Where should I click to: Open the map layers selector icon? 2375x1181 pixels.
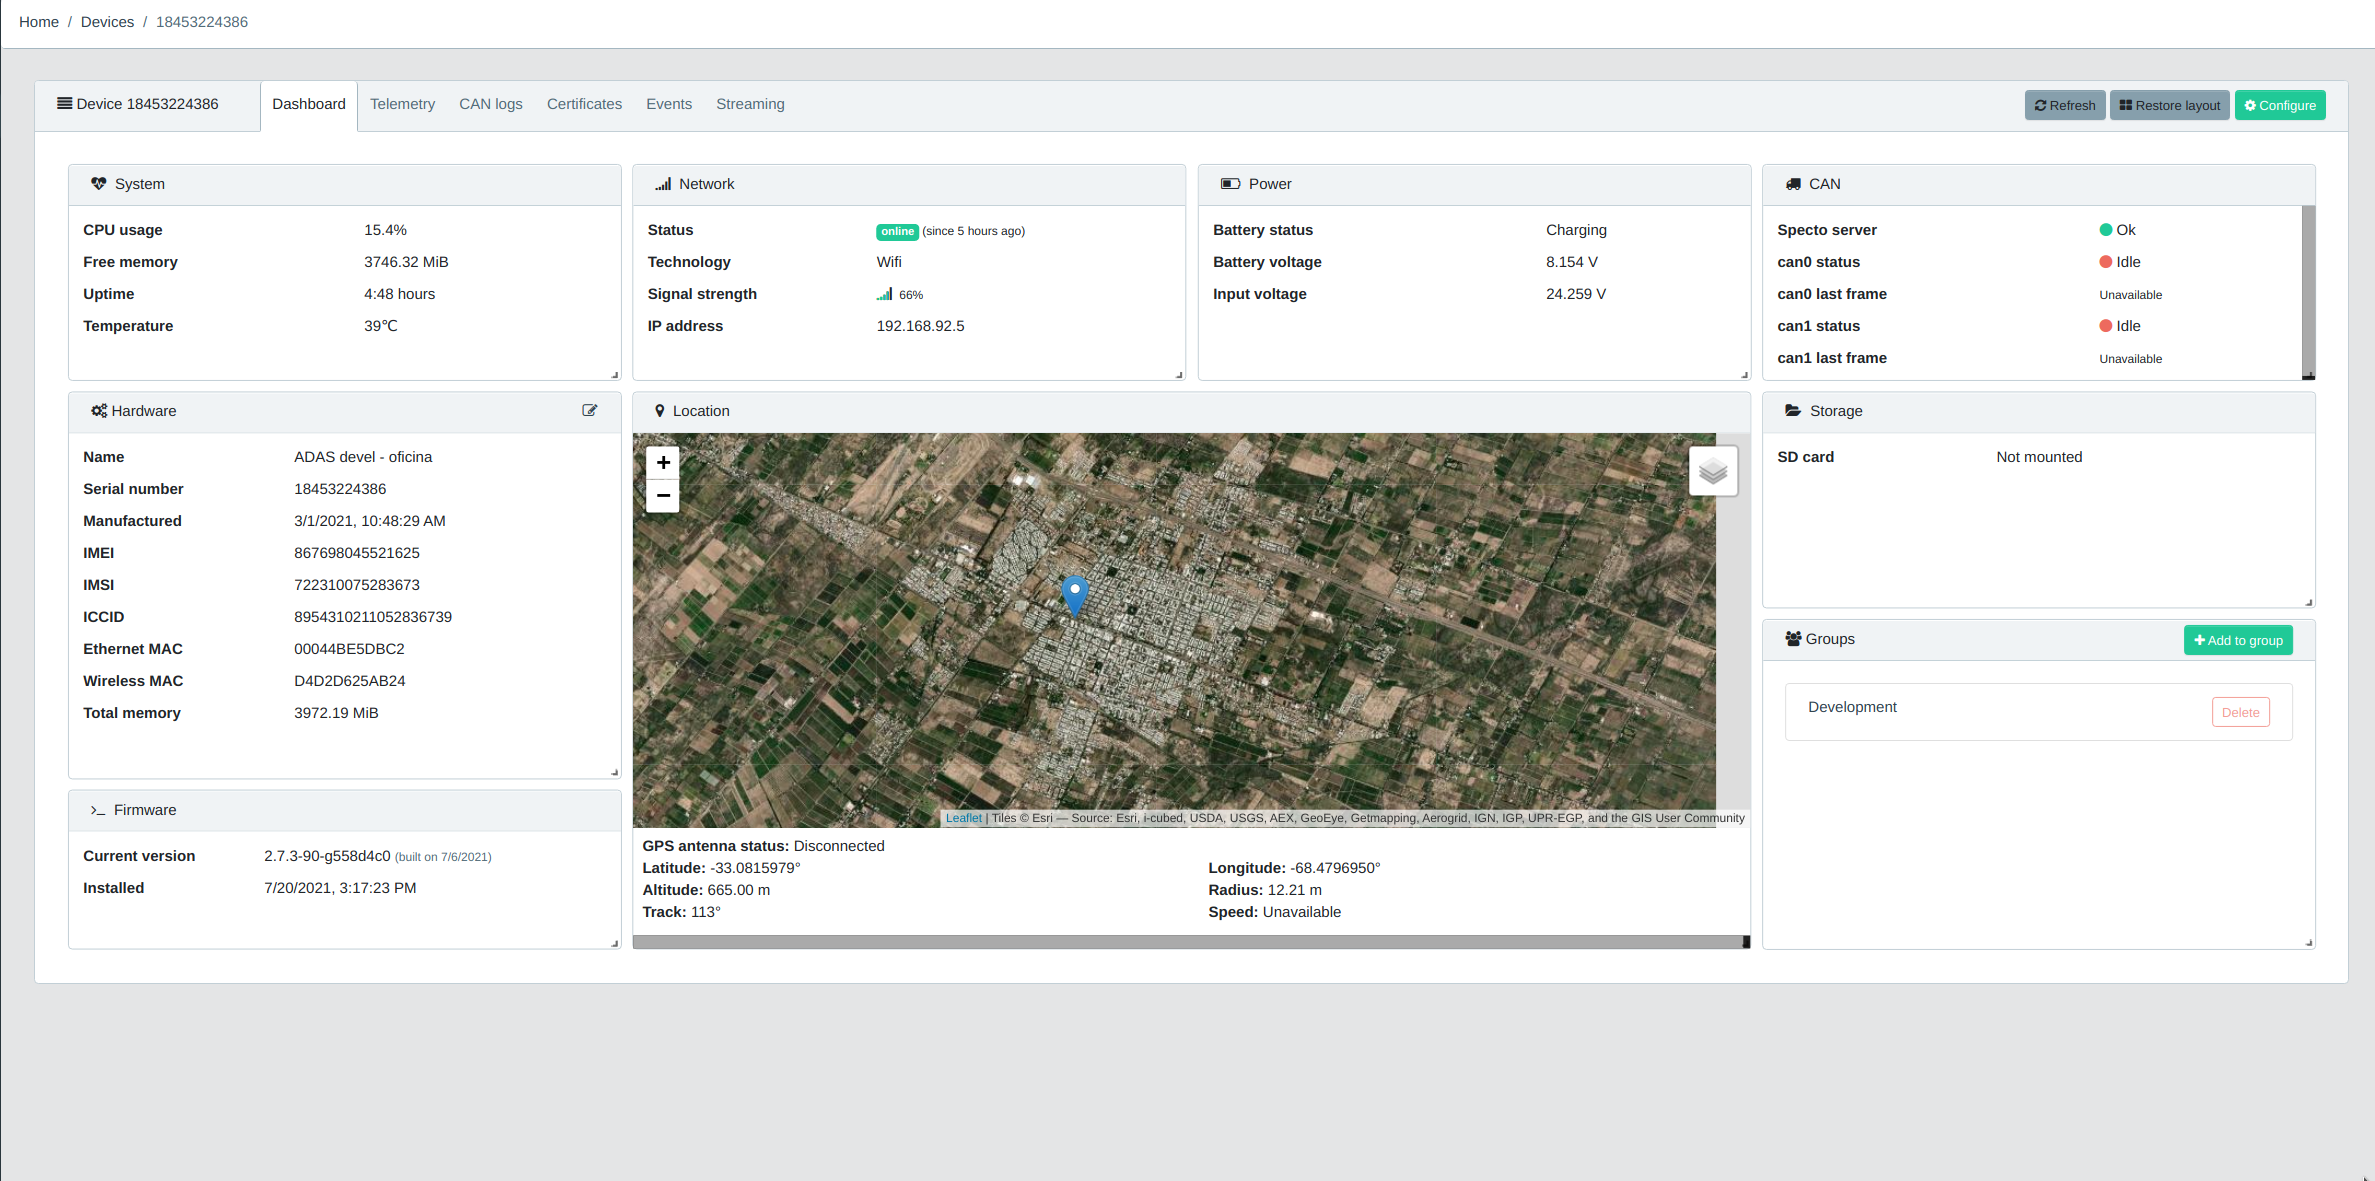tap(1712, 471)
